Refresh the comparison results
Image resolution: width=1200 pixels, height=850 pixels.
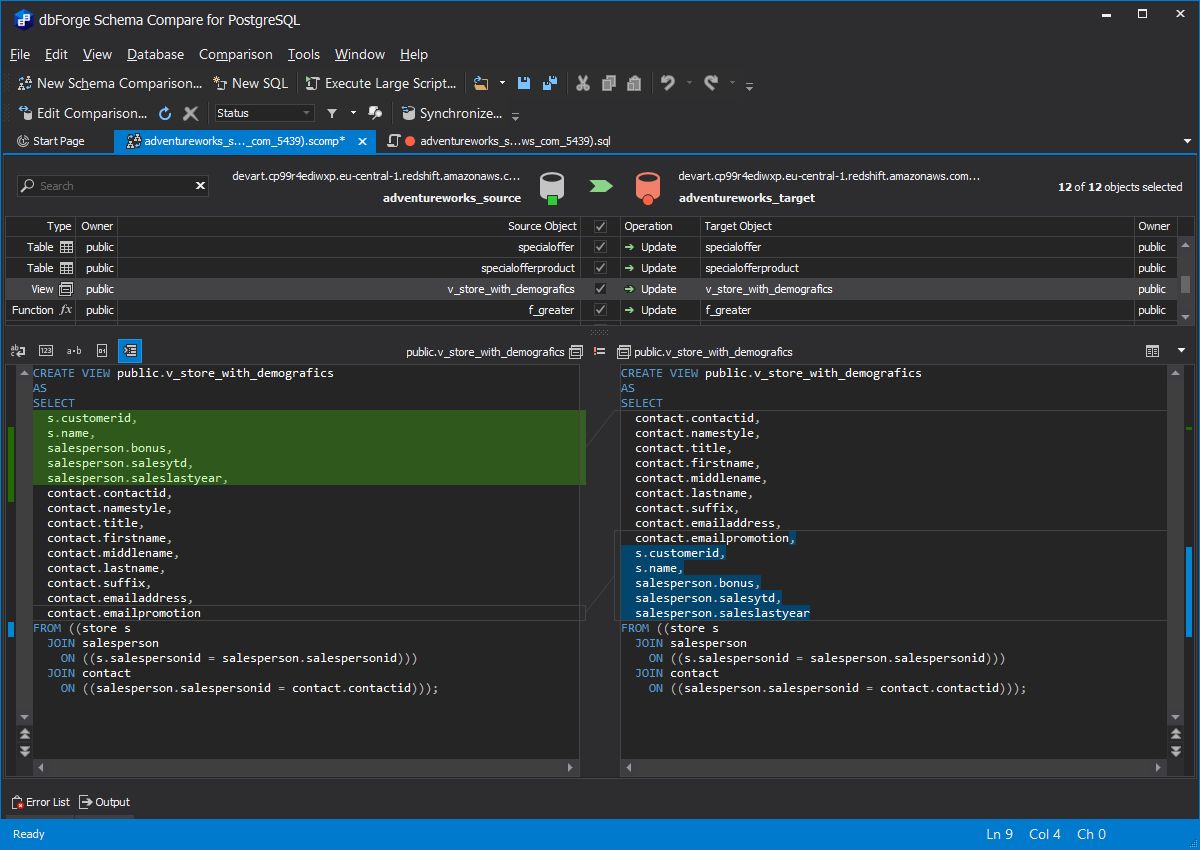click(x=165, y=113)
